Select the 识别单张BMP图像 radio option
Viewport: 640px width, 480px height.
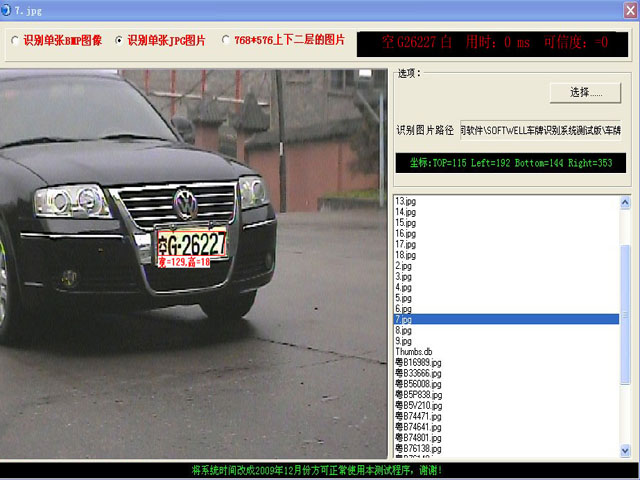pyautogui.click(x=14, y=41)
